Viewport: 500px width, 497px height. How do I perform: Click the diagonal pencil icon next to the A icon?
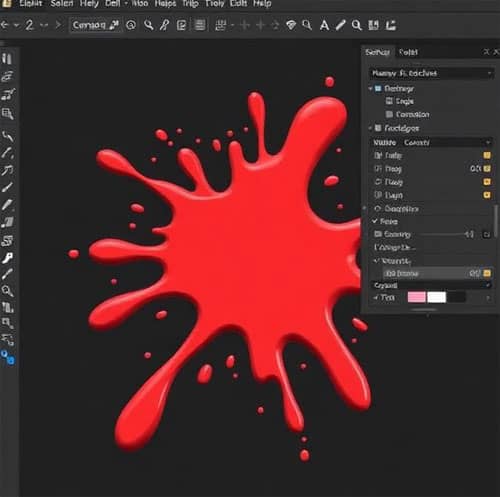point(340,25)
